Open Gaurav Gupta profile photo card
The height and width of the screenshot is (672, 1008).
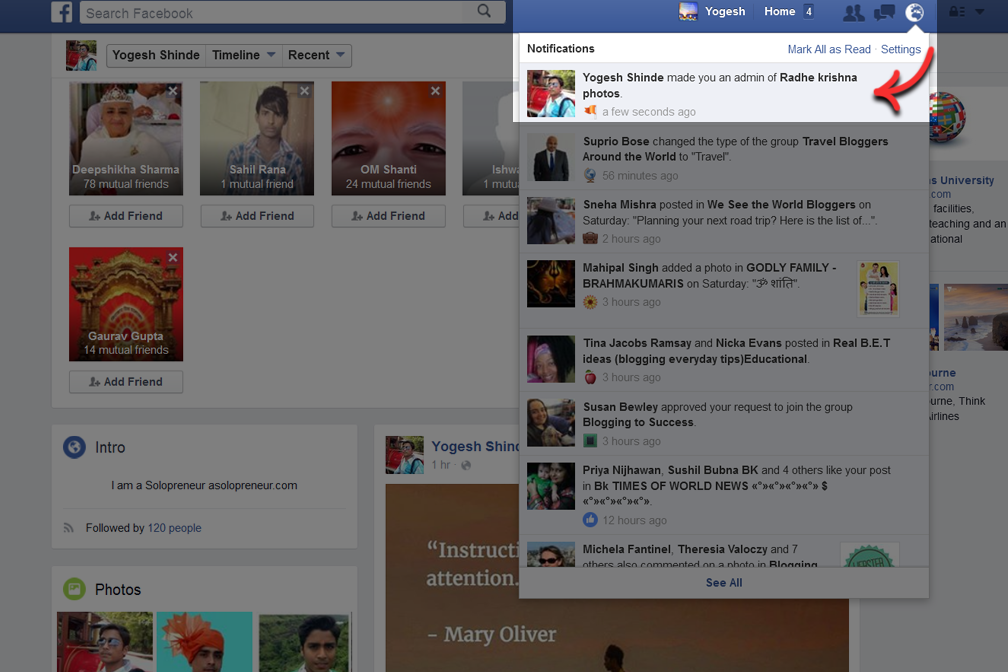[x=126, y=304]
